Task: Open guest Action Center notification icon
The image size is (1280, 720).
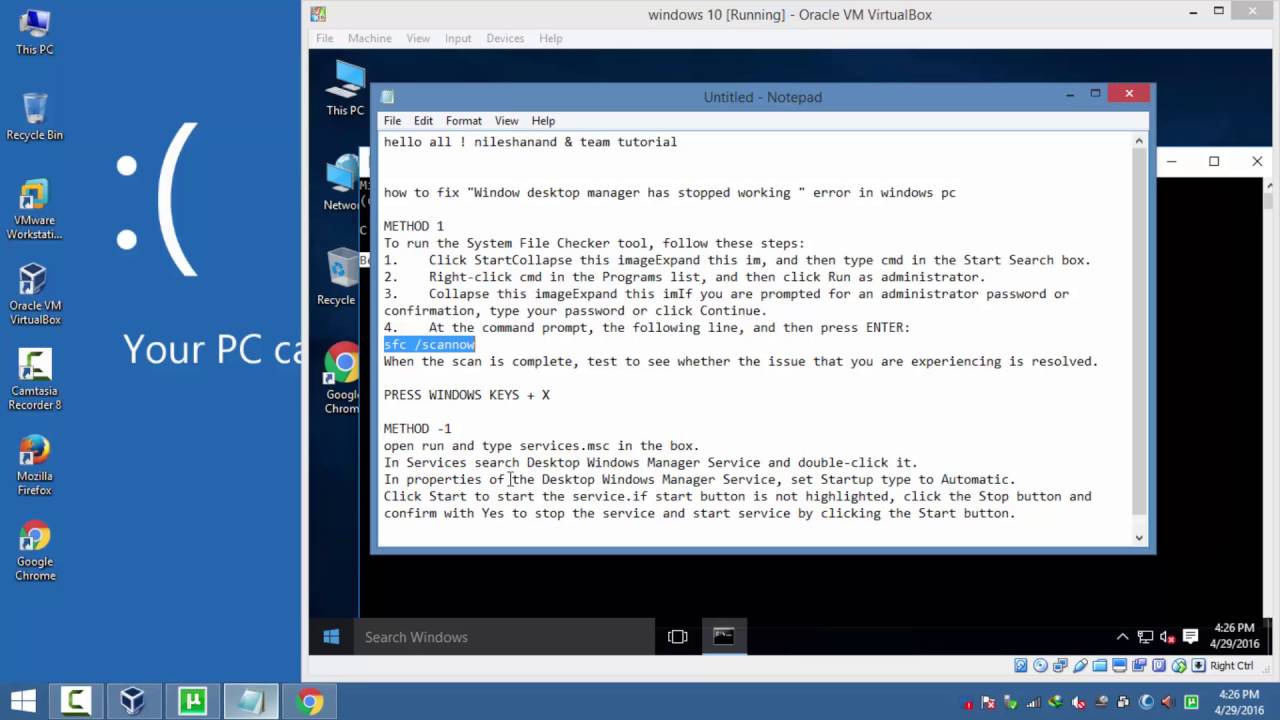Action: (x=1190, y=637)
